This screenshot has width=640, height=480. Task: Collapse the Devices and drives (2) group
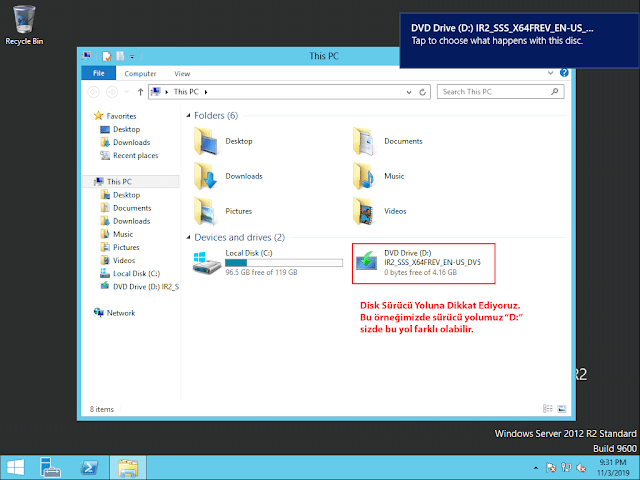[x=188, y=237]
